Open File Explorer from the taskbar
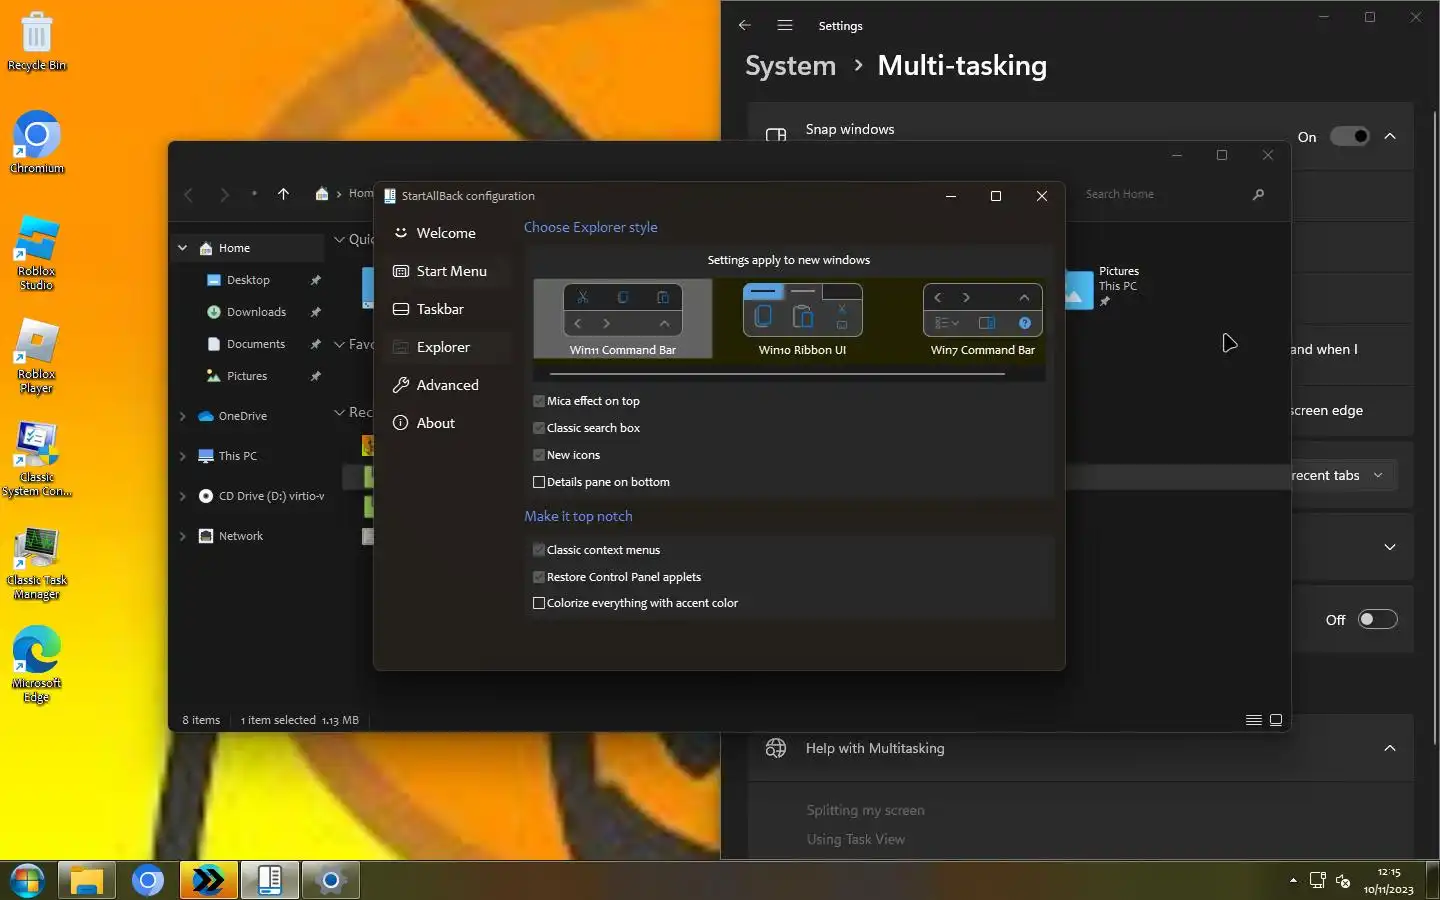 87,881
